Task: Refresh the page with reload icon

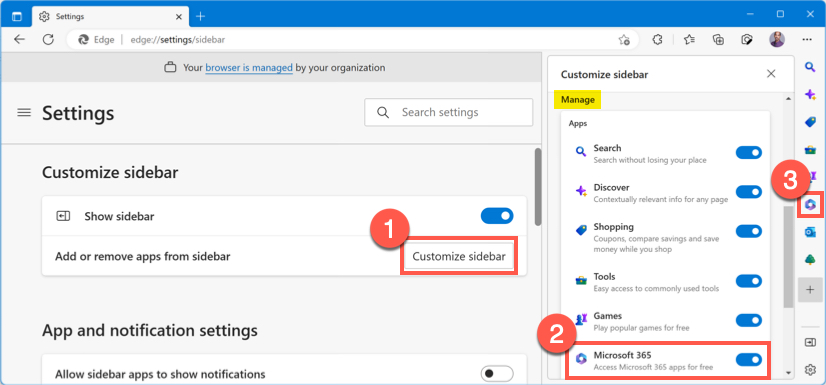Action: coord(48,40)
